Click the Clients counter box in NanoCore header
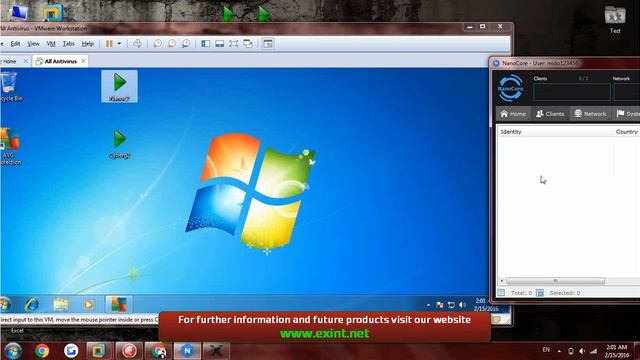 click(572, 92)
